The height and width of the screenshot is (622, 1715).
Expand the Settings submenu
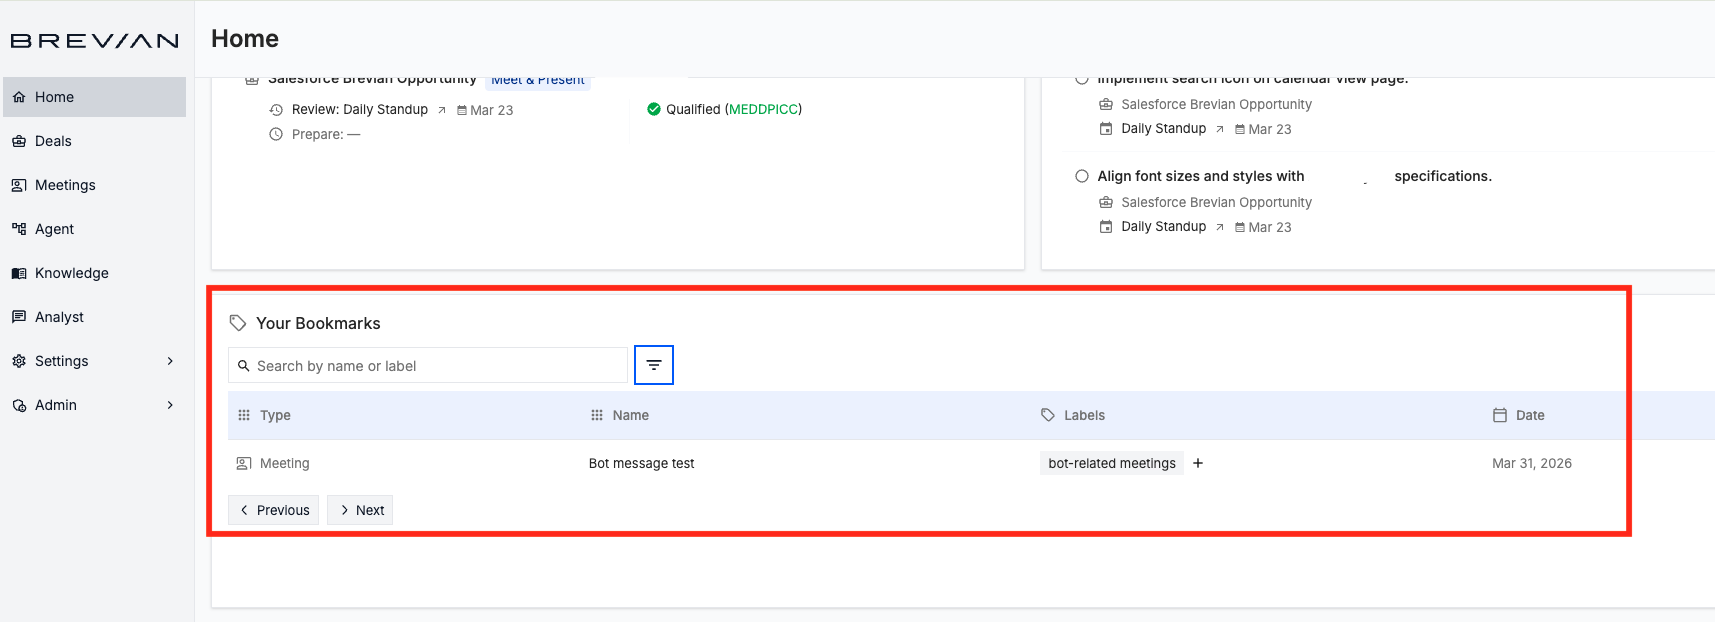[170, 361]
